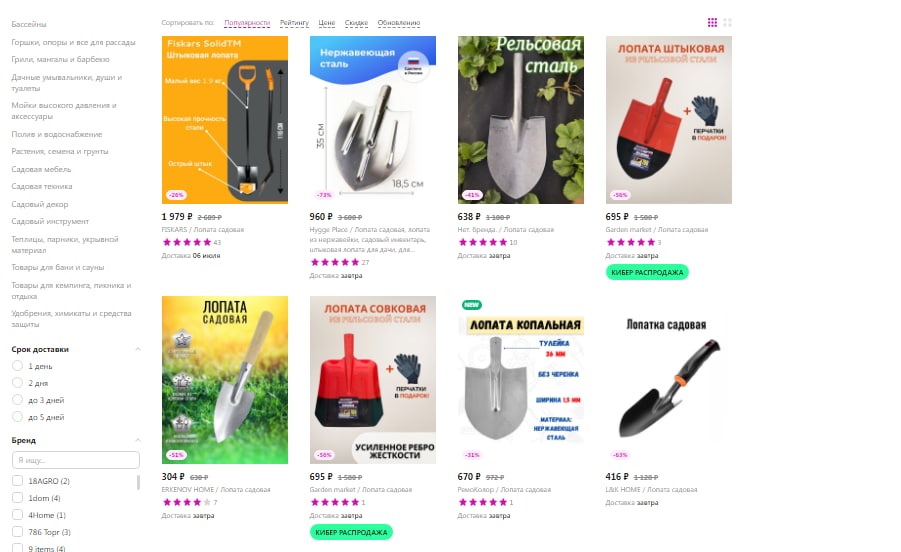This screenshot has height=552, width=901.
Task: Click the star rating under the 638 ₽ shovel
Action: tap(483, 242)
